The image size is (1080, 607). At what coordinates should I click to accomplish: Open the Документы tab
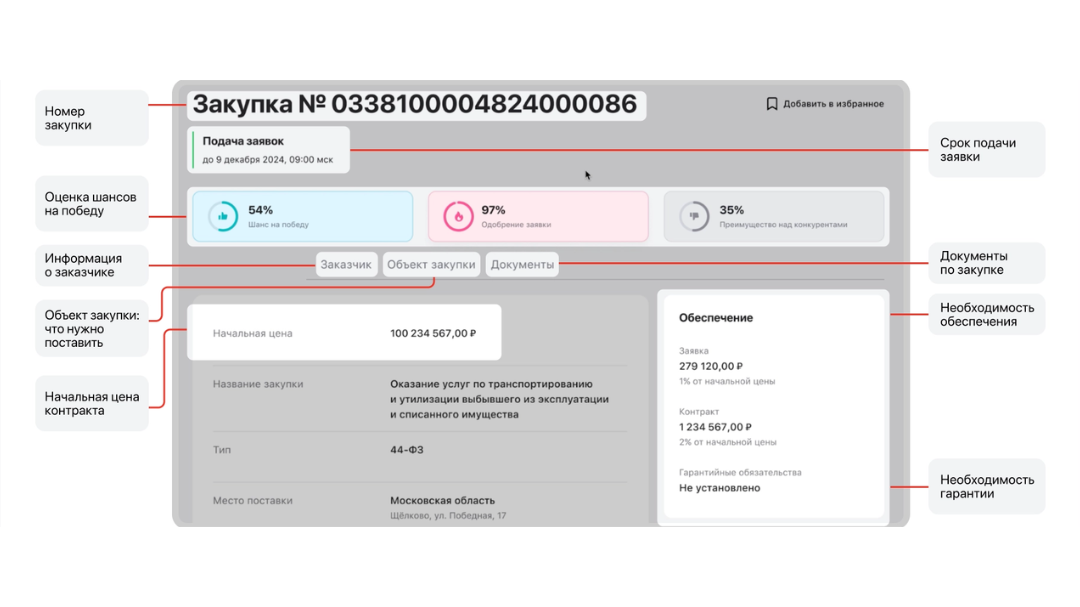coord(522,265)
